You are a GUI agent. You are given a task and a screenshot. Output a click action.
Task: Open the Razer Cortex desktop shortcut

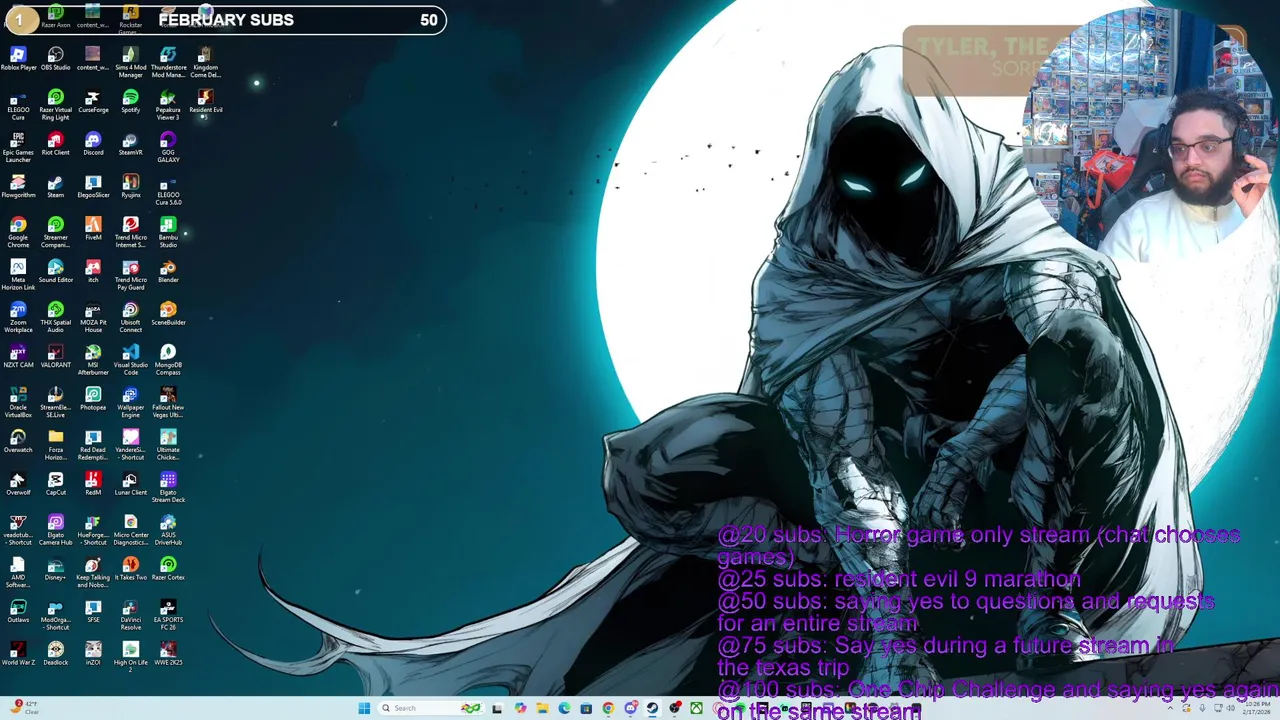pyautogui.click(x=168, y=569)
